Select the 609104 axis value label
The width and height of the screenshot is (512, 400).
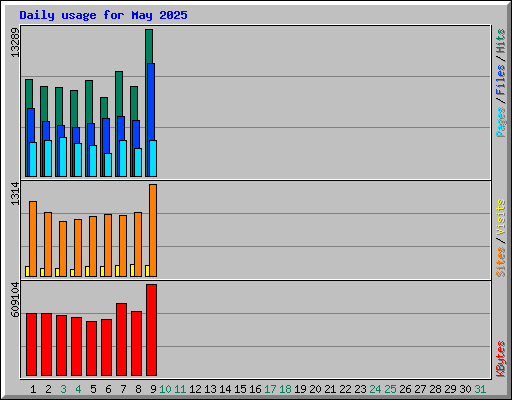[15, 300]
